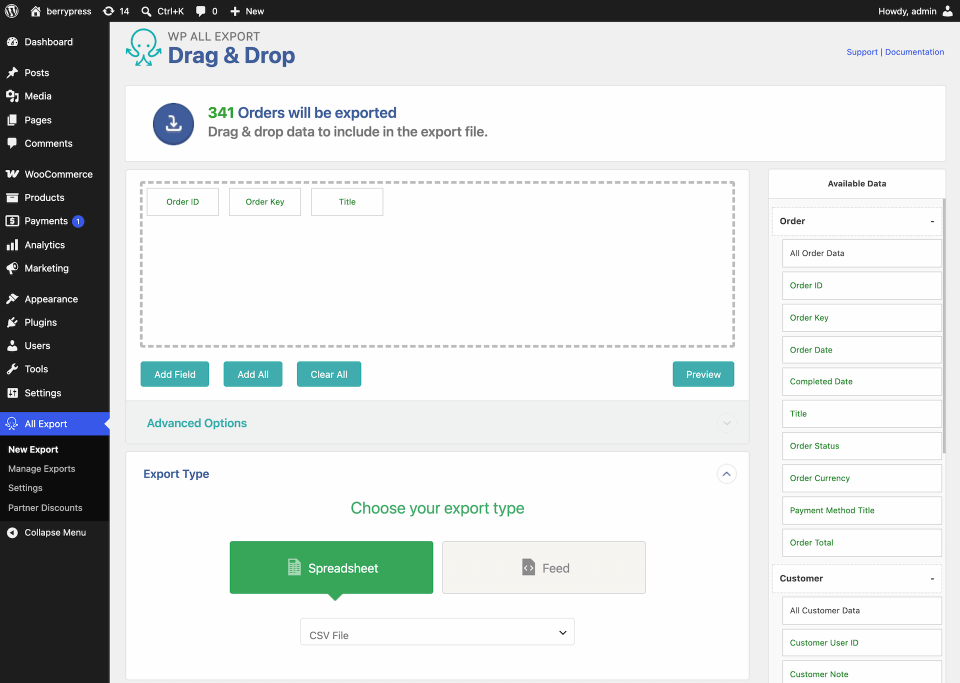Image resolution: width=960 pixels, height=683 pixels.
Task: Click Completed Date in Available Data
Action: pos(861,382)
